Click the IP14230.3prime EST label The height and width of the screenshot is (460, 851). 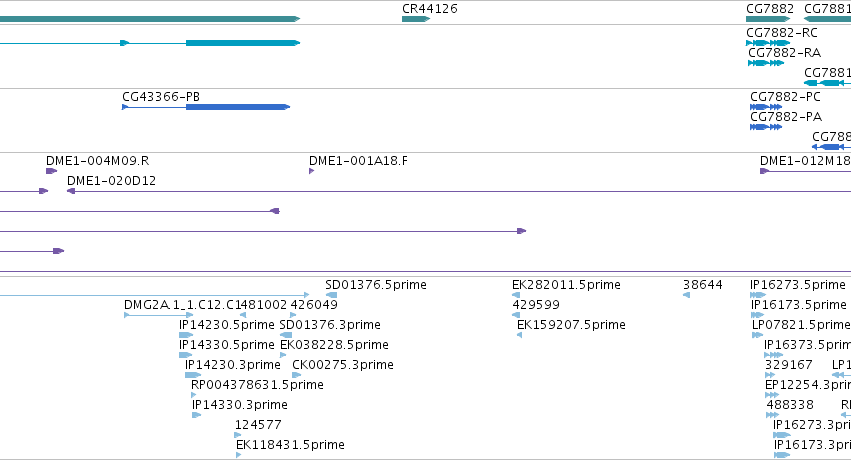pyautogui.click(x=233, y=365)
